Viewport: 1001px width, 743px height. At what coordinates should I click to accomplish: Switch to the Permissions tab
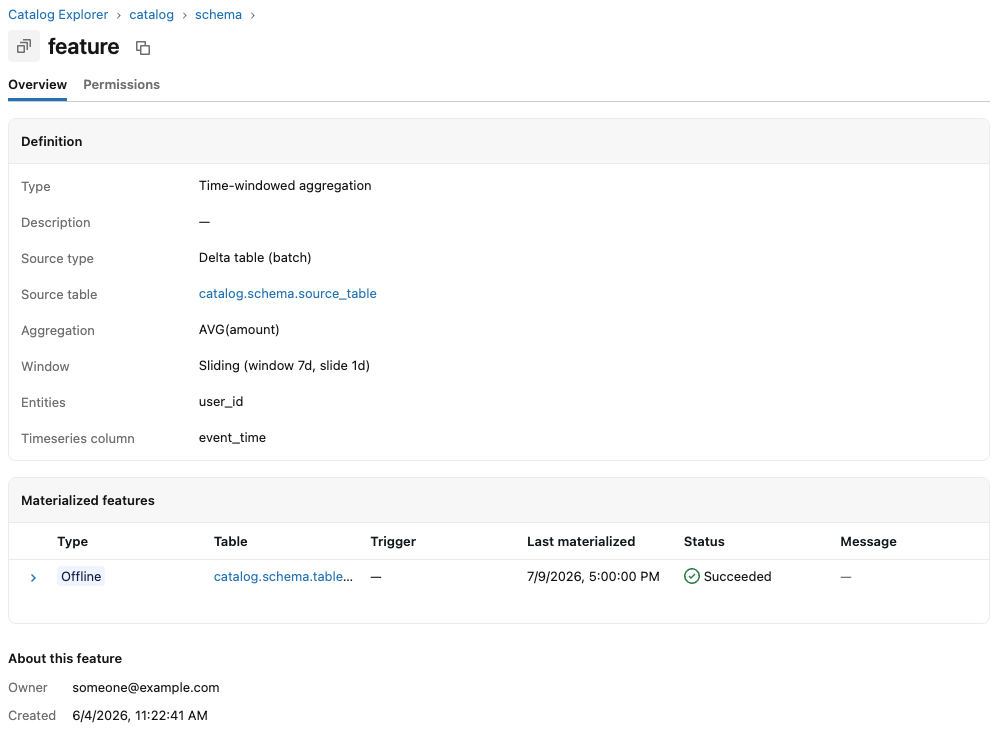click(x=121, y=84)
